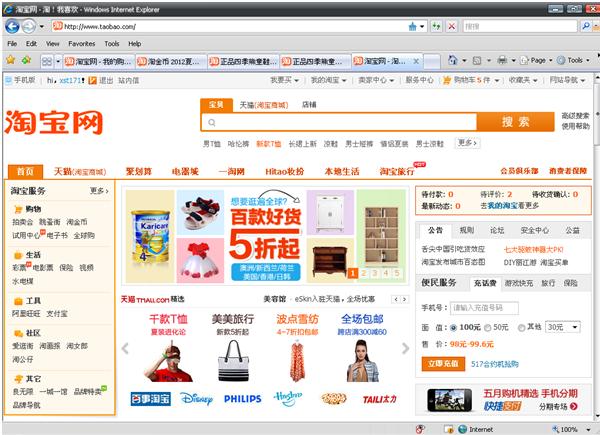Click the Home icon in IE command bar
This screenshot has width=600, height=435.
(x=453, y=60)
